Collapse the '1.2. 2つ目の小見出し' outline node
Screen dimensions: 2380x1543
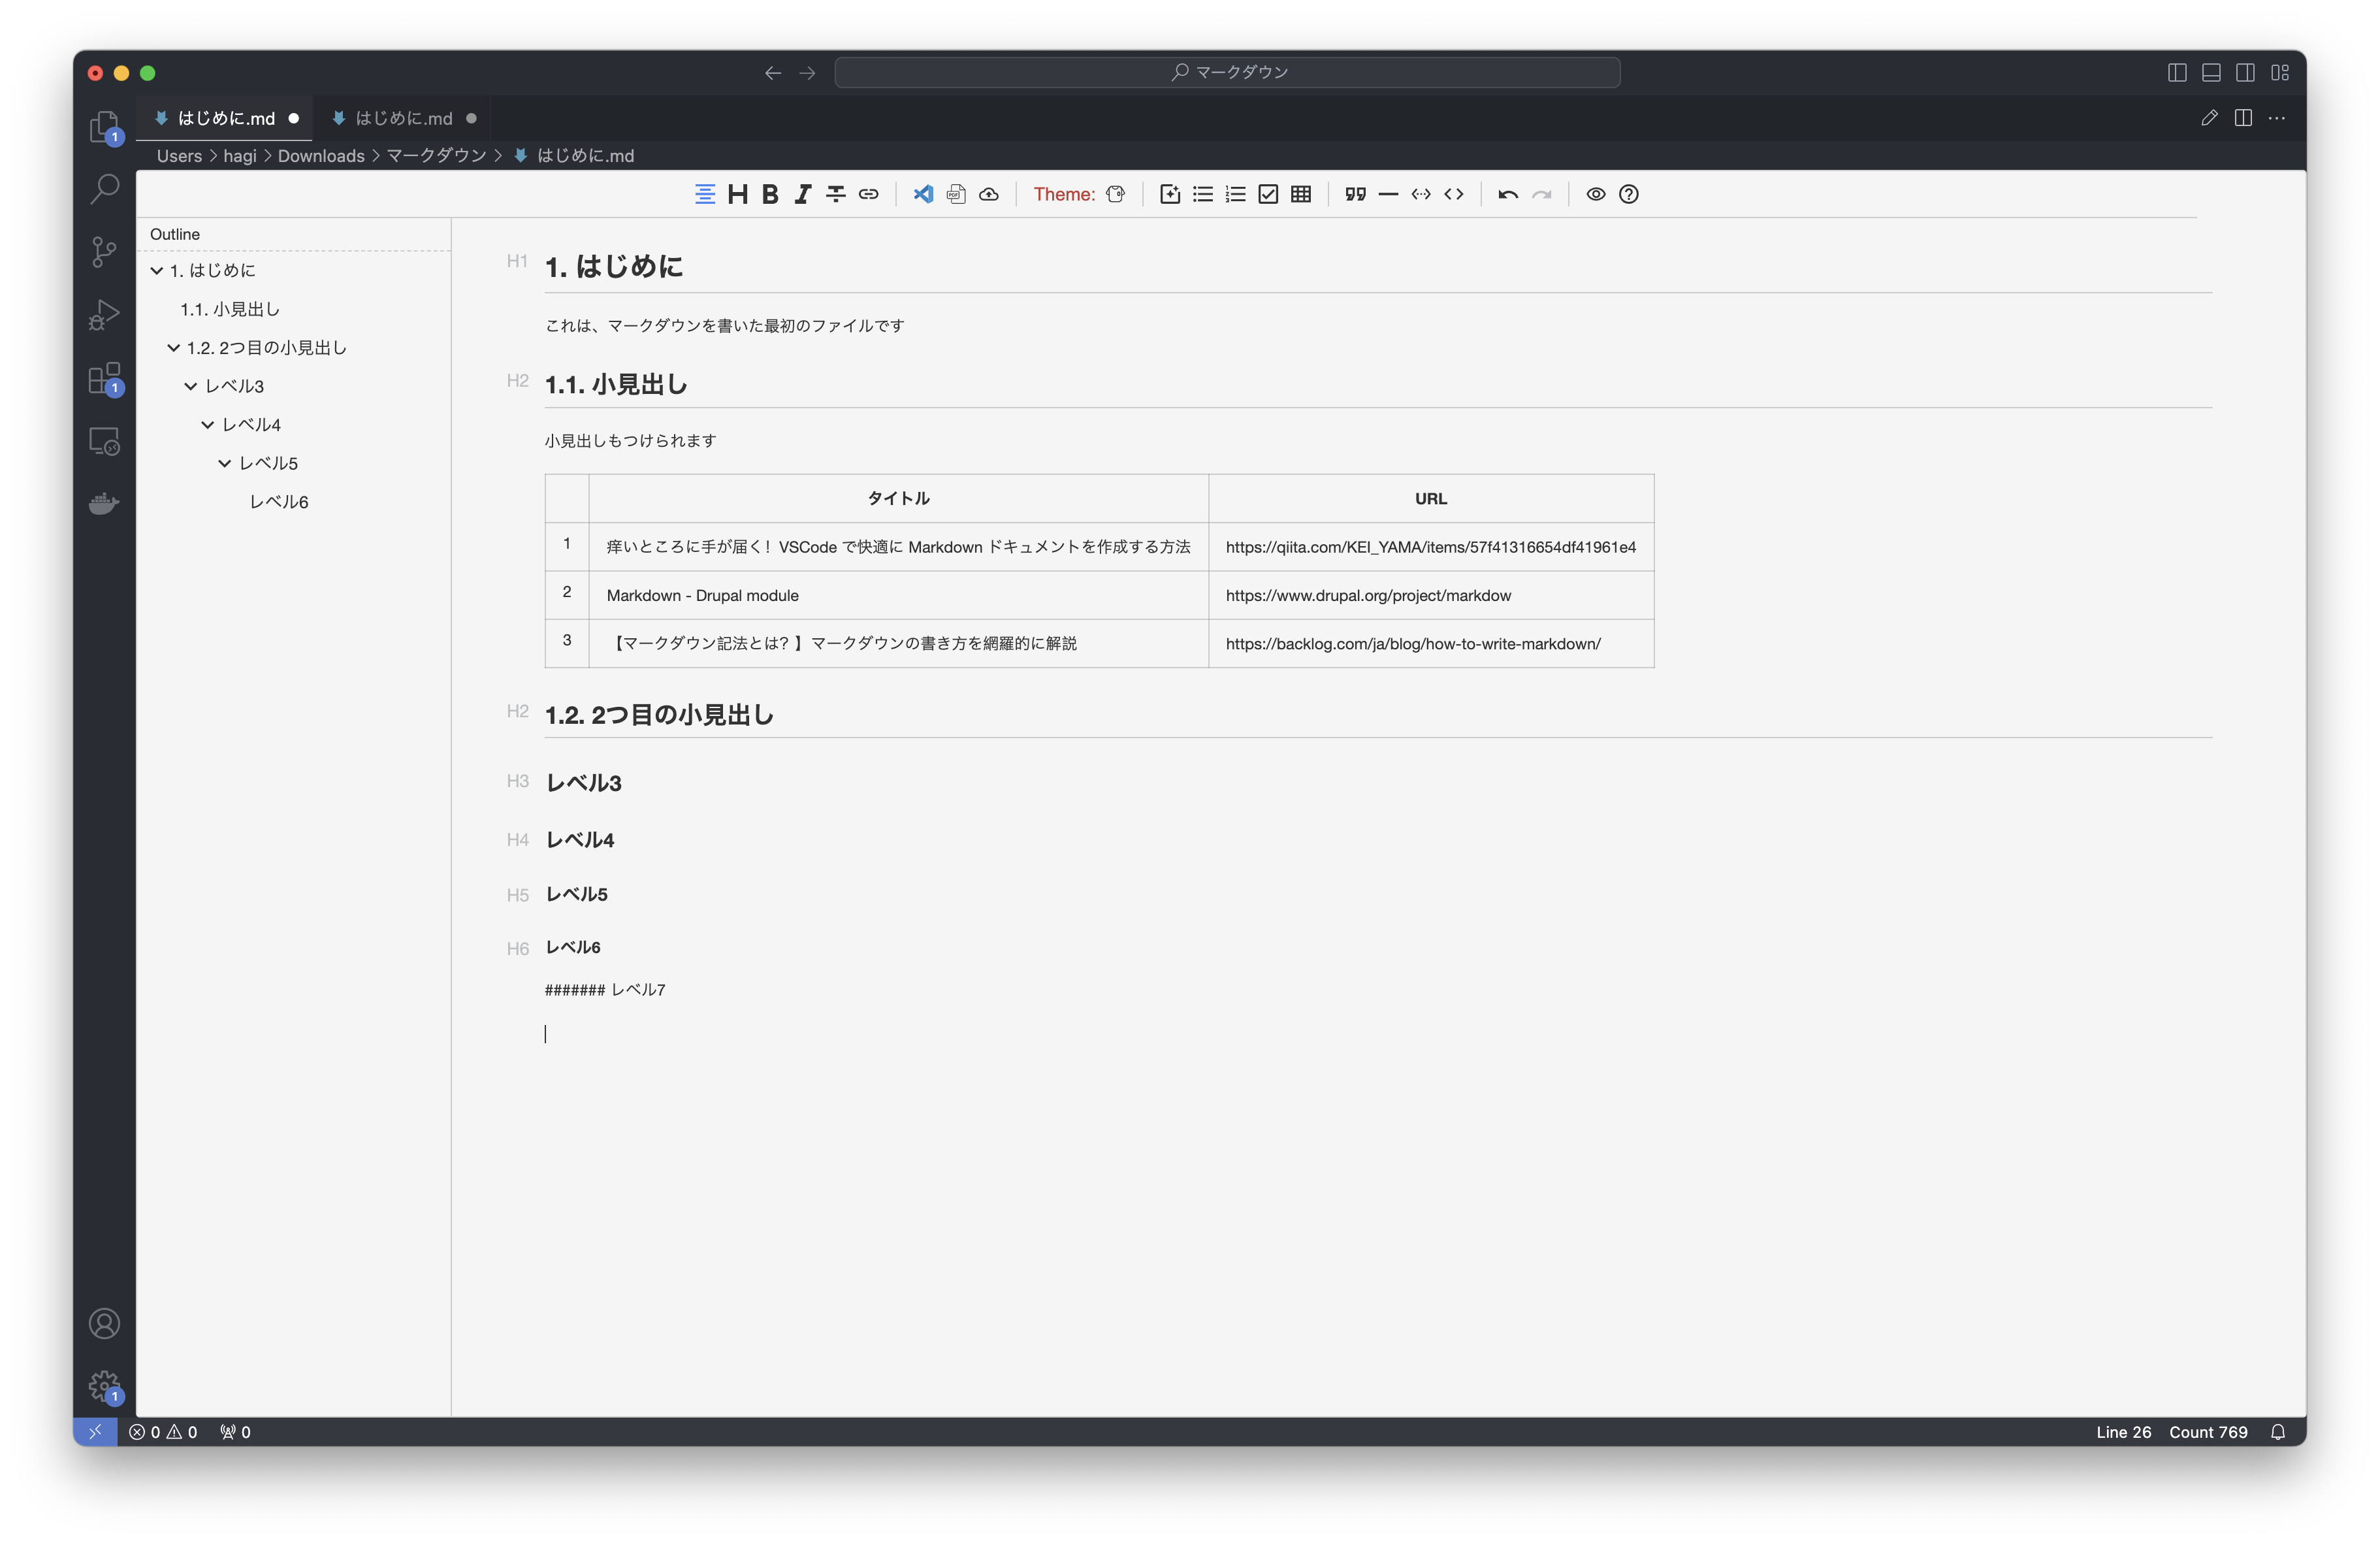tap(174, 347)
